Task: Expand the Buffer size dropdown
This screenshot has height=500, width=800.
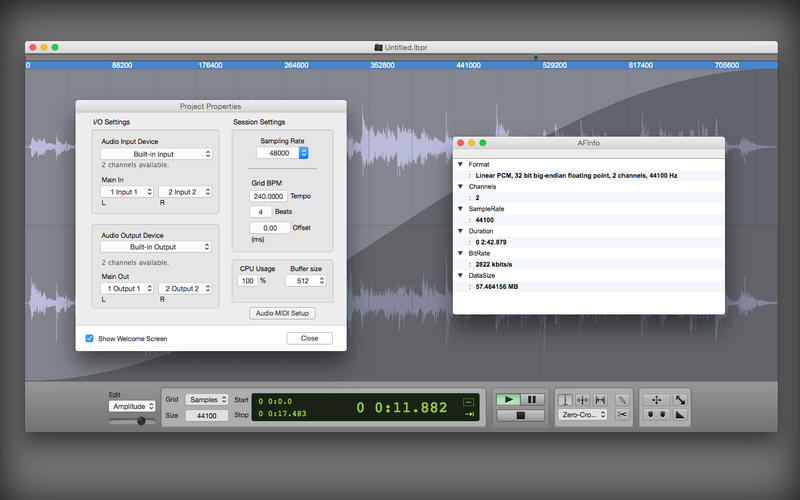Action: [x=307, y=281]
